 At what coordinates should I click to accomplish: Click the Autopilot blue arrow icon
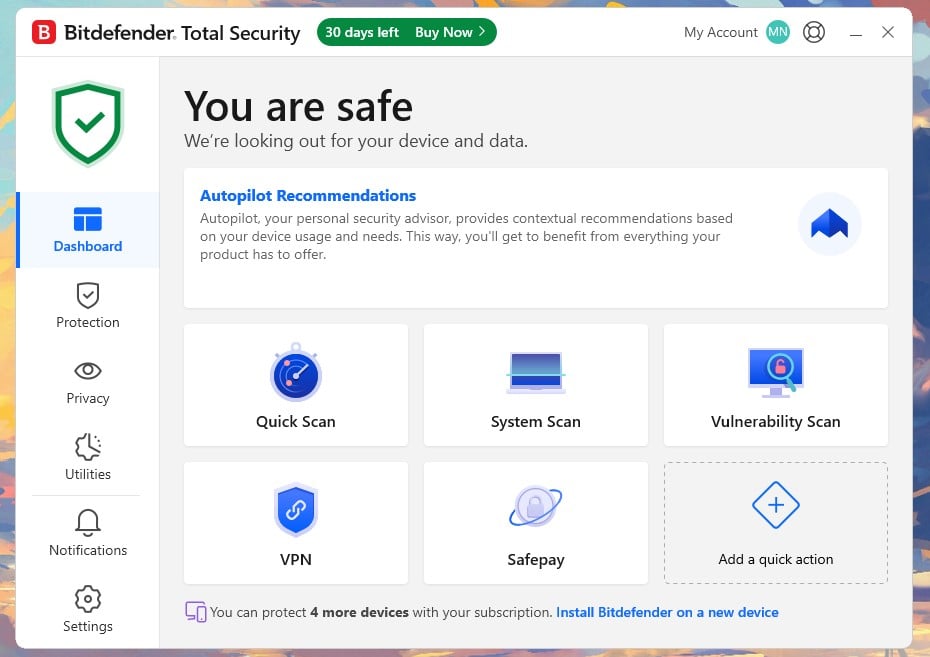coord(829,224)
